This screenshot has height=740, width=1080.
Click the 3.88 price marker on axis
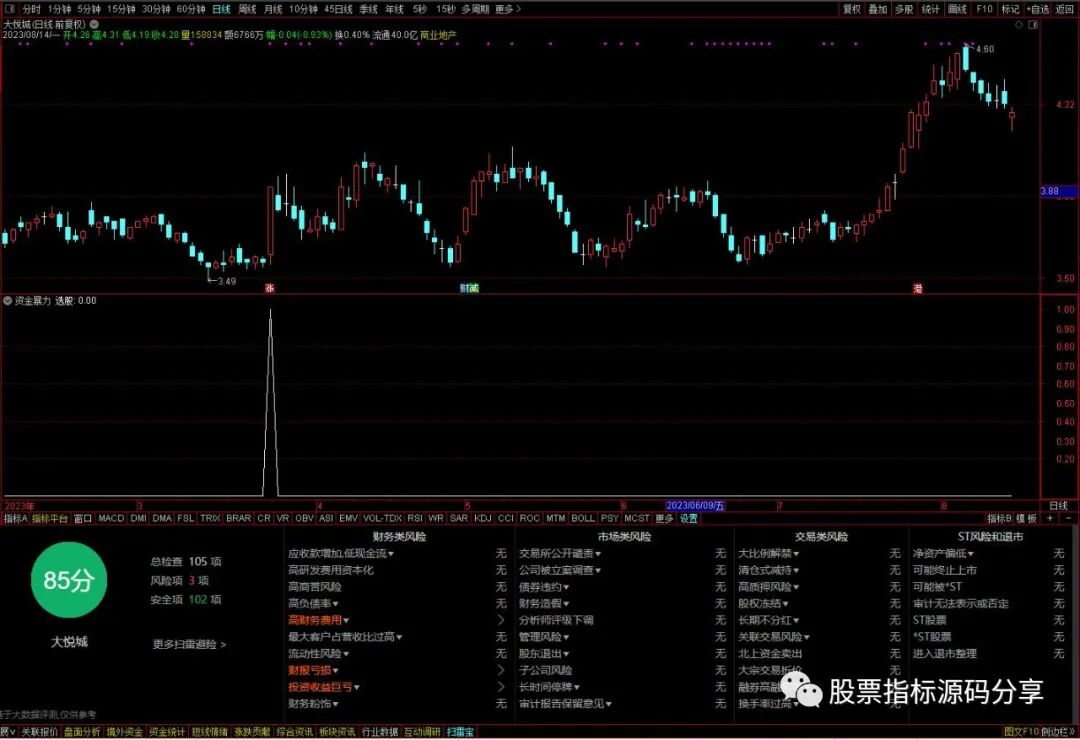coord(1058,191)
